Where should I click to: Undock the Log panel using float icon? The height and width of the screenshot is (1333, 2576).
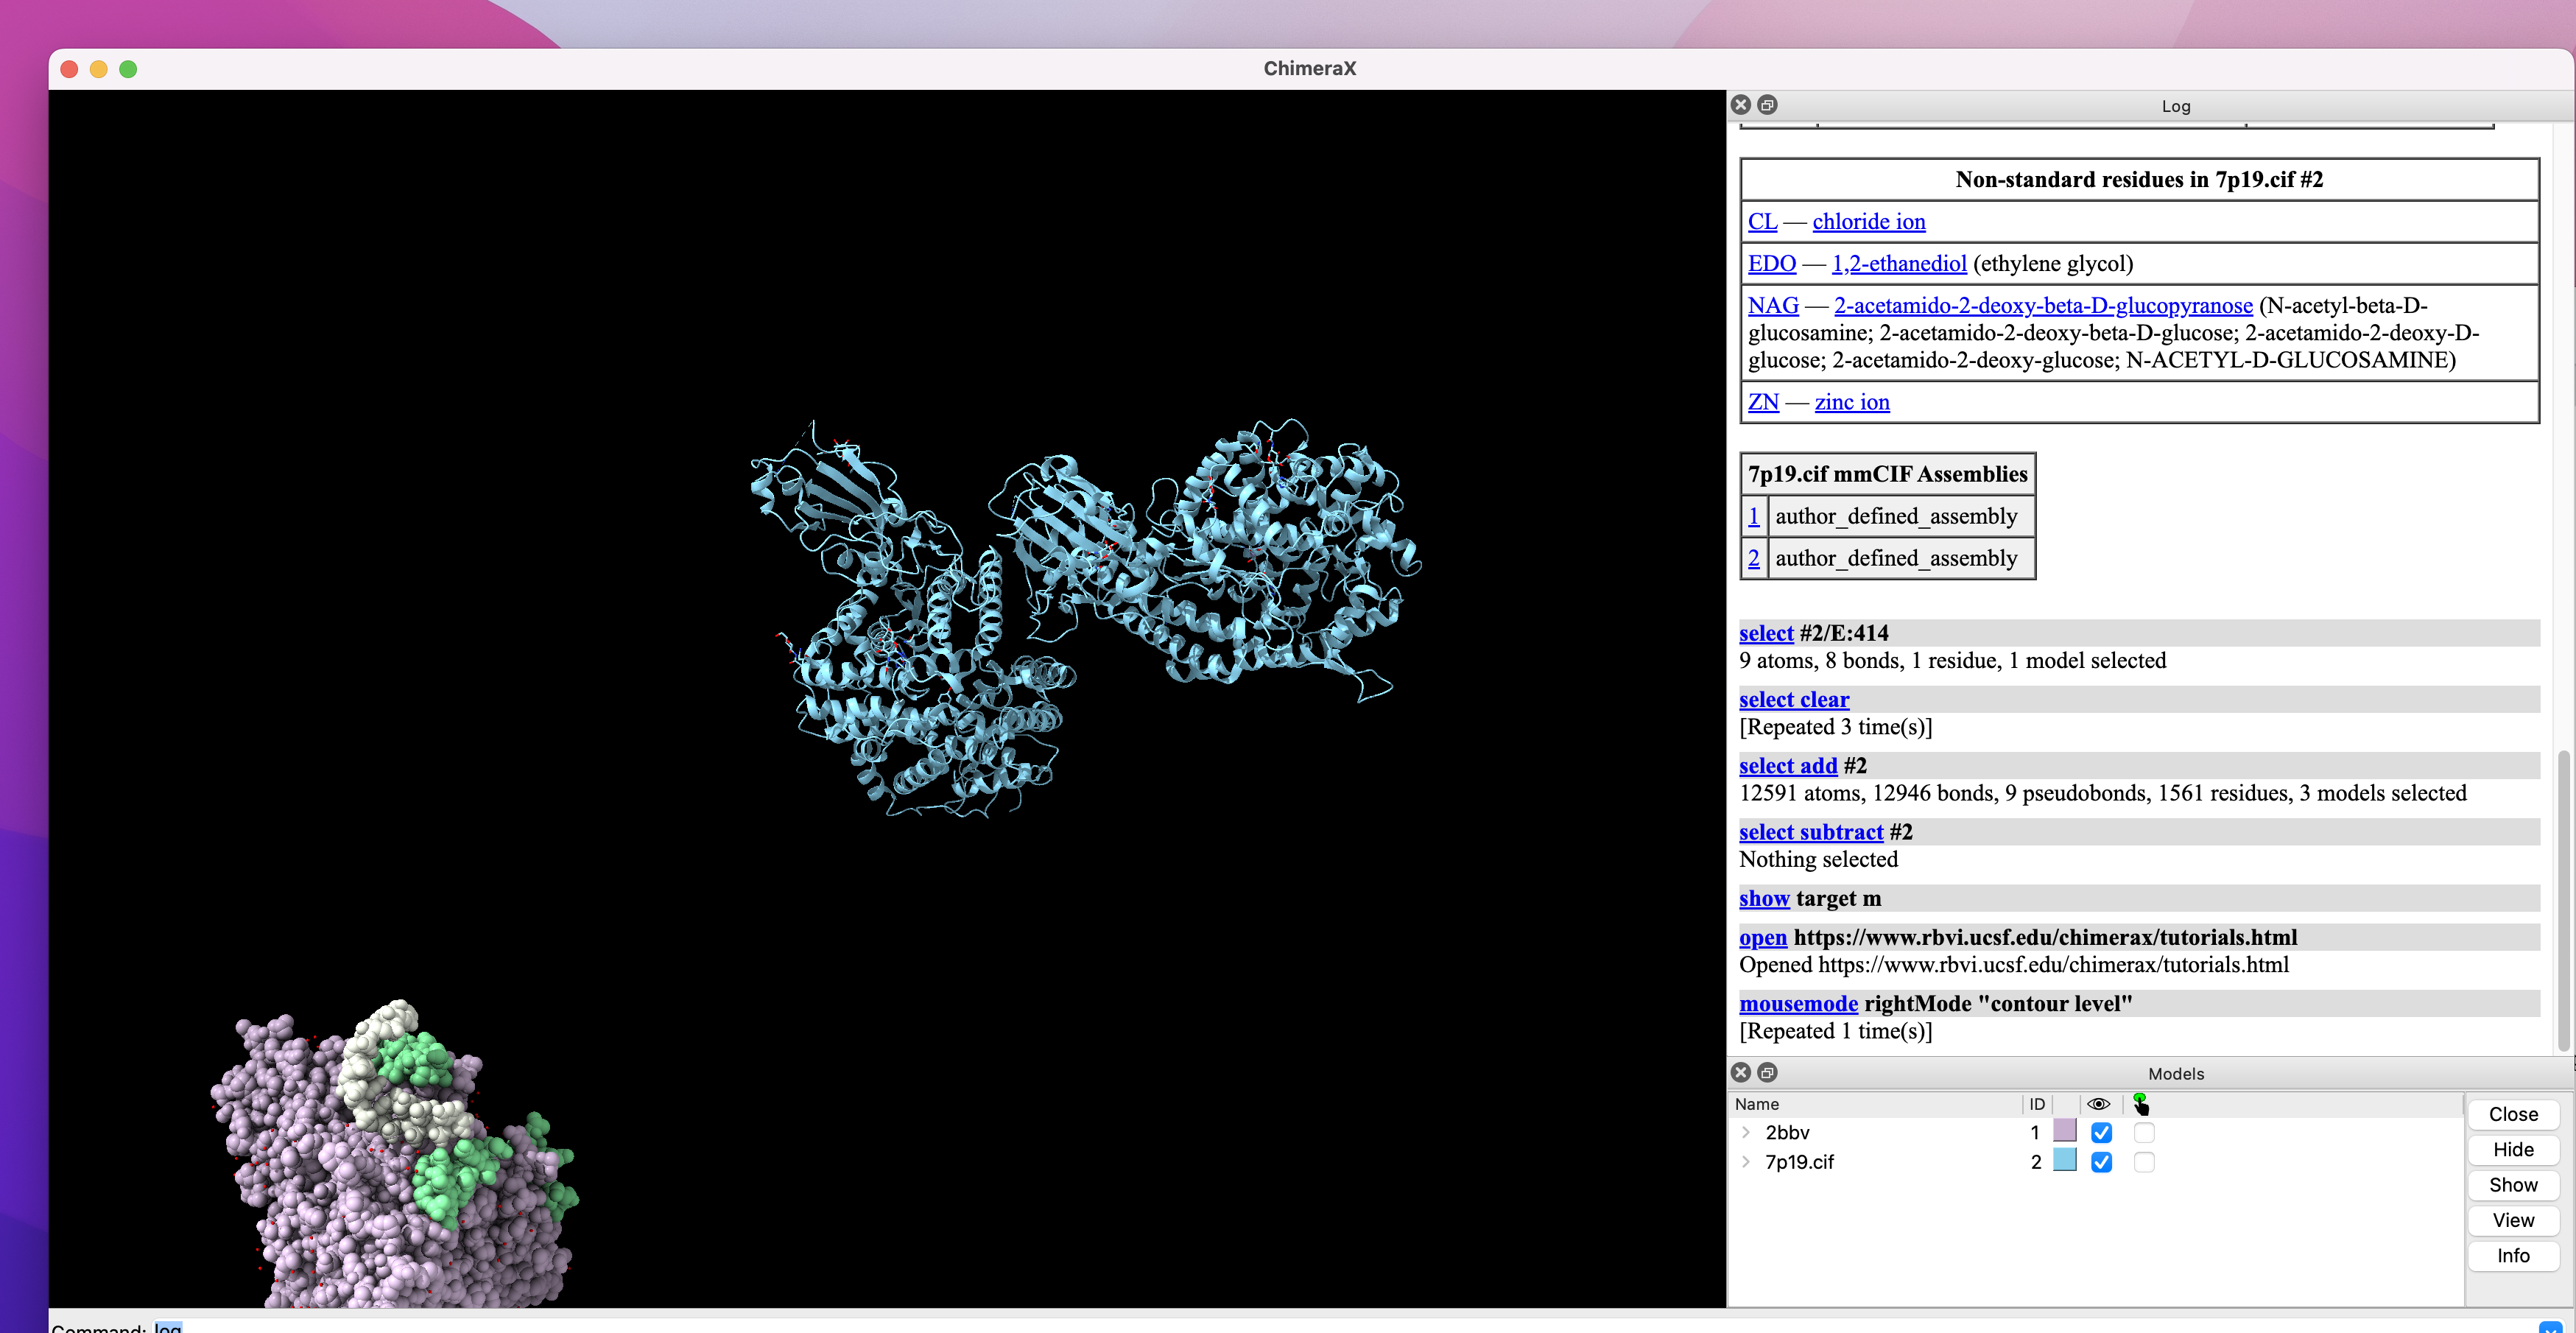(1768, 105)
